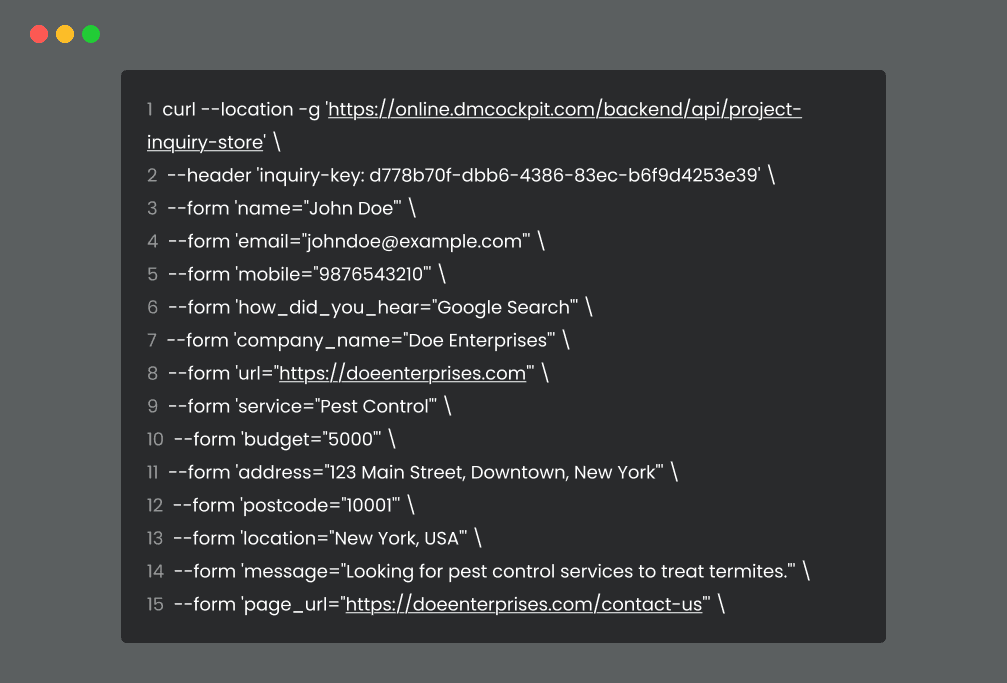1007x683 pixels.
Task: Click the budget value 5000
Action: tap(351, 439)
